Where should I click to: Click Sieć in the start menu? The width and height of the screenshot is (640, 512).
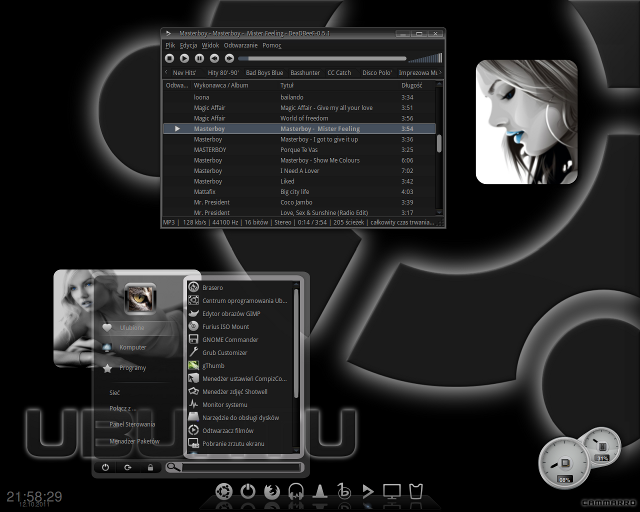tap(115, 393)
